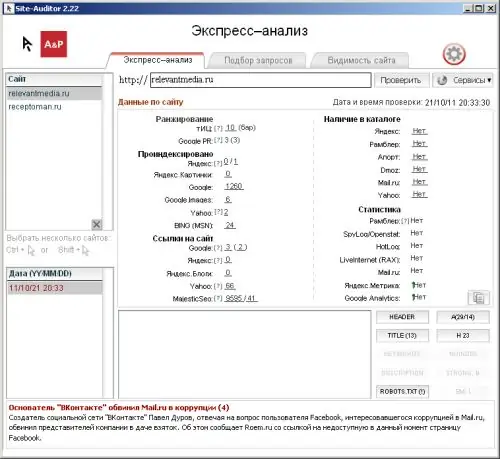Open the Яндекс Блоги 0 link
The width and height of the screenshot is (500, 459).
pyautogui.click(x=228, y=273)
